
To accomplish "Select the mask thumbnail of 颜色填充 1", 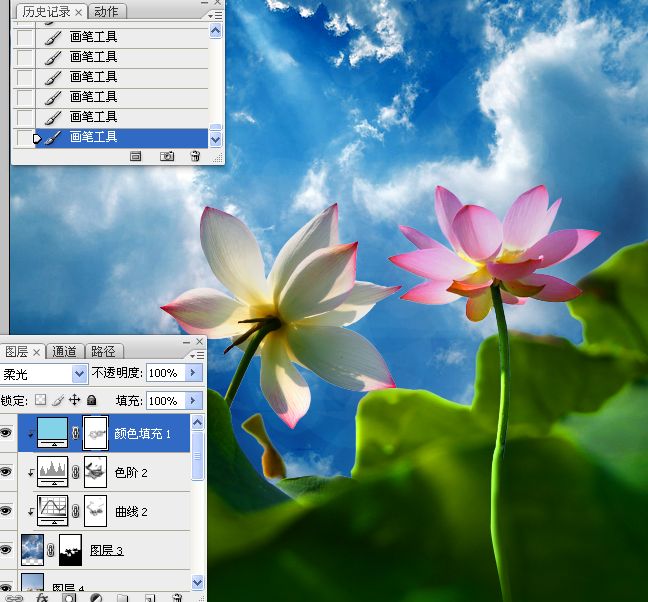I will tap(95, 433).
